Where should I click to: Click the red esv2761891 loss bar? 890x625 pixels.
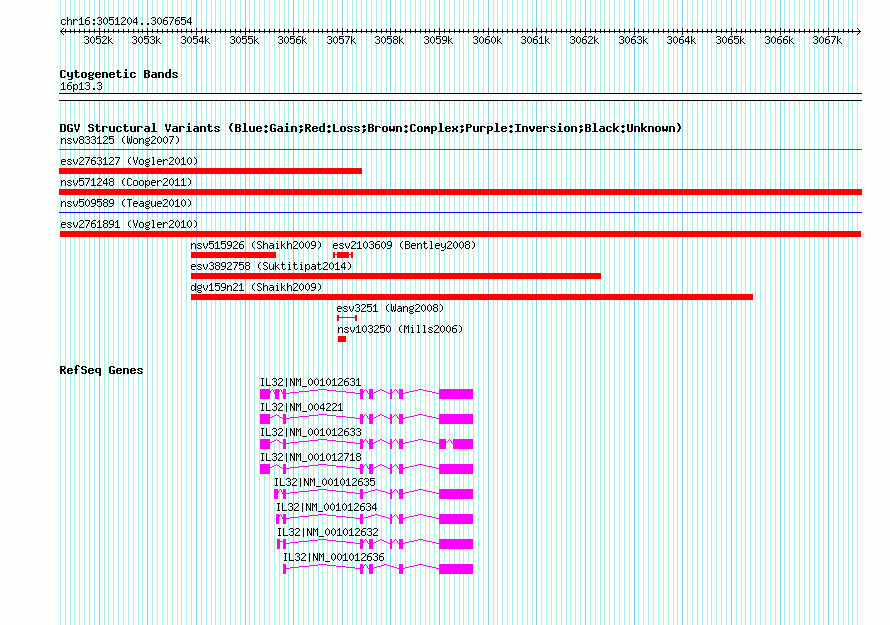pos(460,234)
